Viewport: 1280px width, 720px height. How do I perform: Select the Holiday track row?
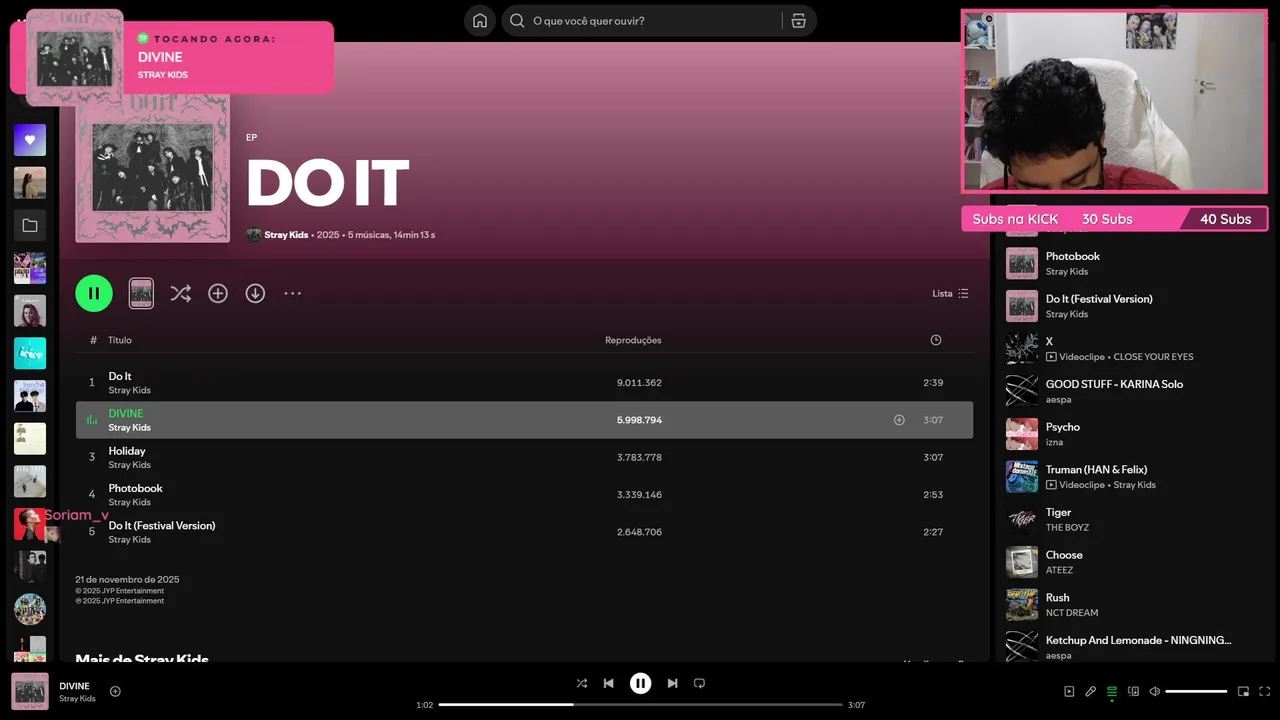(x=524, y=457)
